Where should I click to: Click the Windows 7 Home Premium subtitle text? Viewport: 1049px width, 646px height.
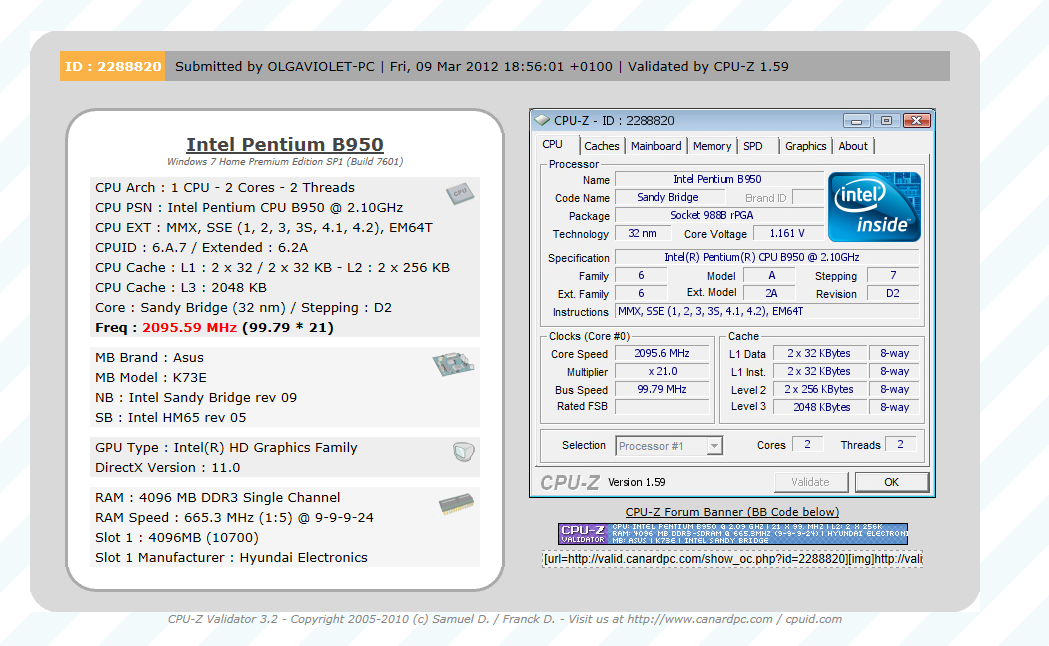point(285,162)
